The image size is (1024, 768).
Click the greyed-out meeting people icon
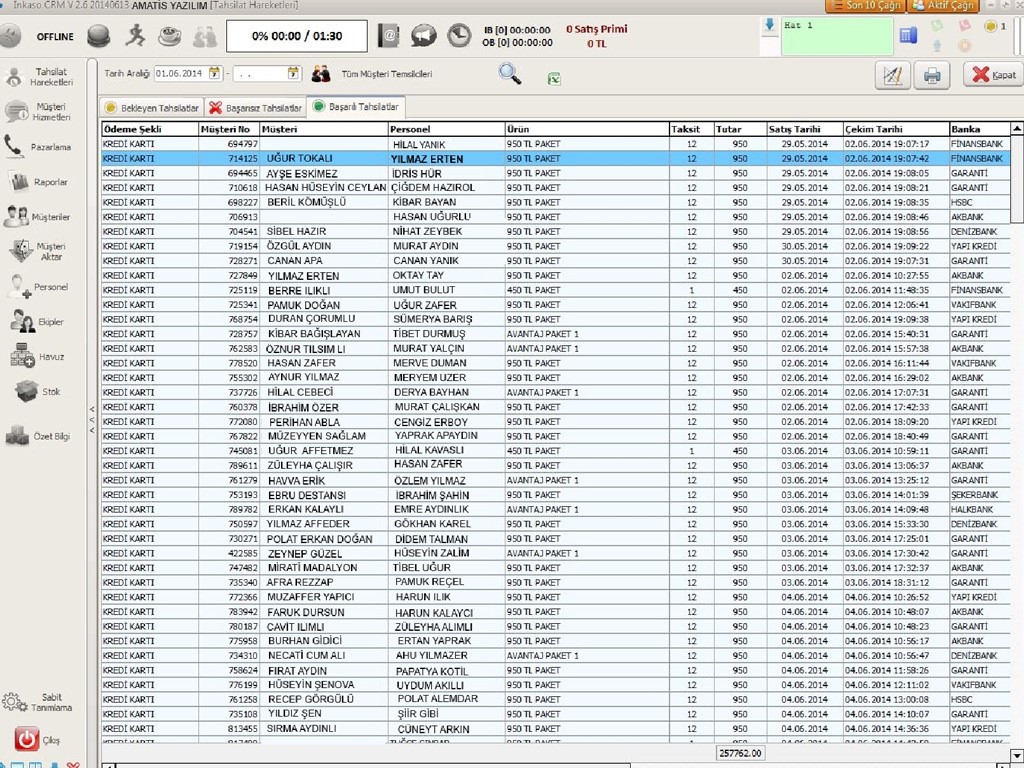pos(205,36)
